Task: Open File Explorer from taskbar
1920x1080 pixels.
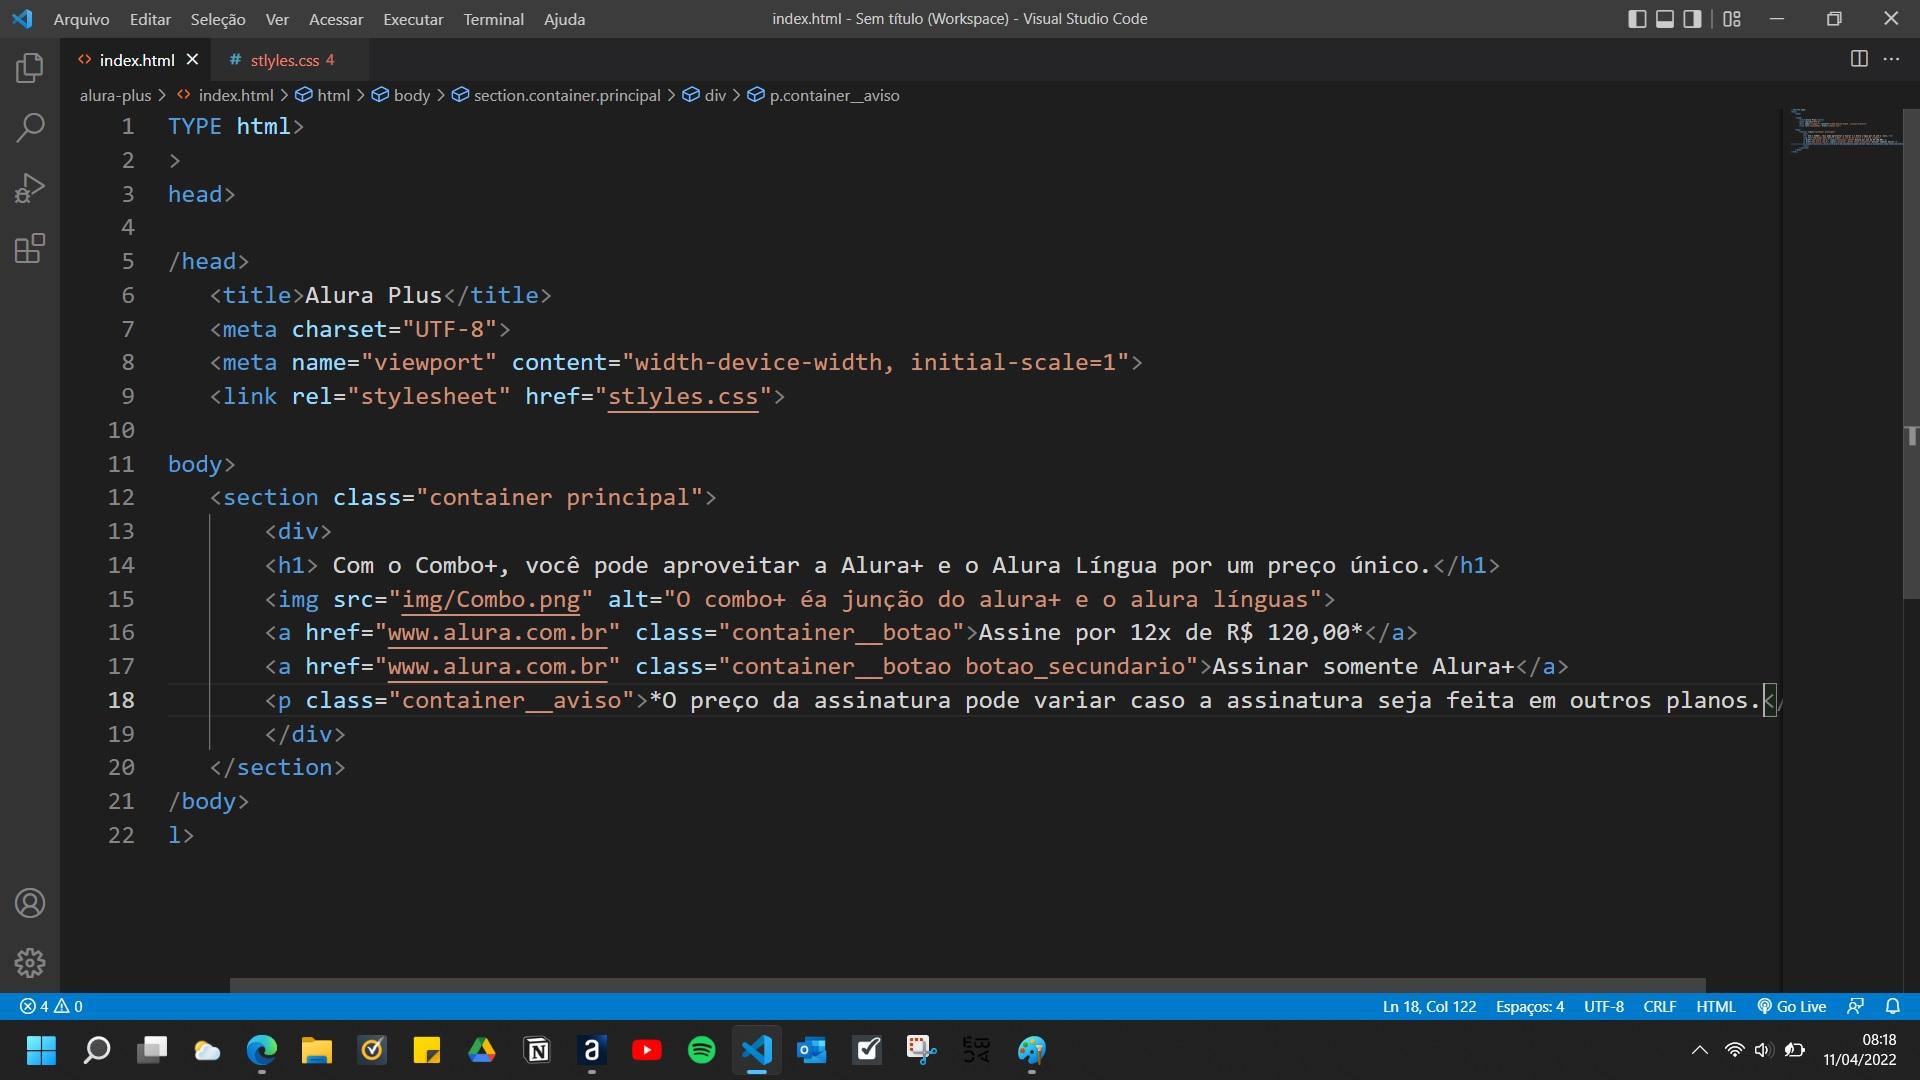Action: pos(317,1050)
